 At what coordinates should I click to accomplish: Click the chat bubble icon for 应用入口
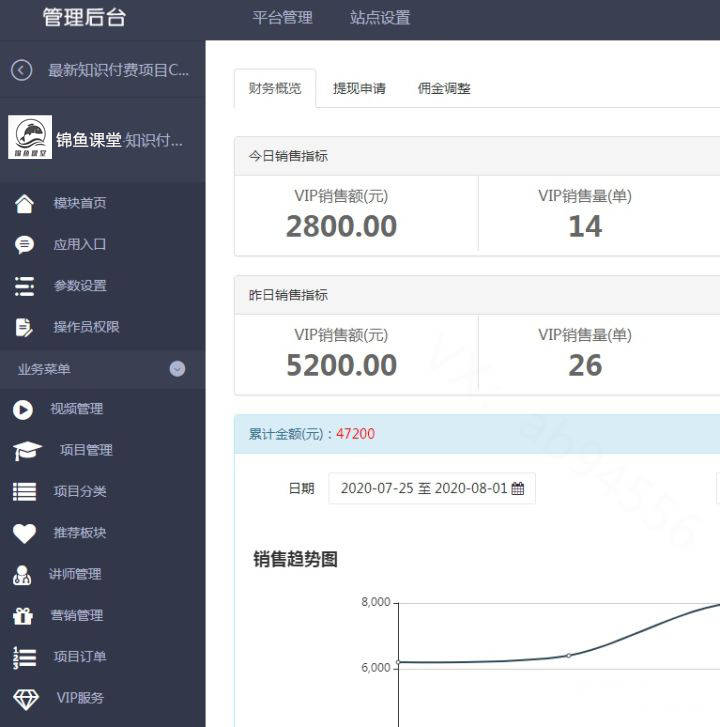click(24, 244)
